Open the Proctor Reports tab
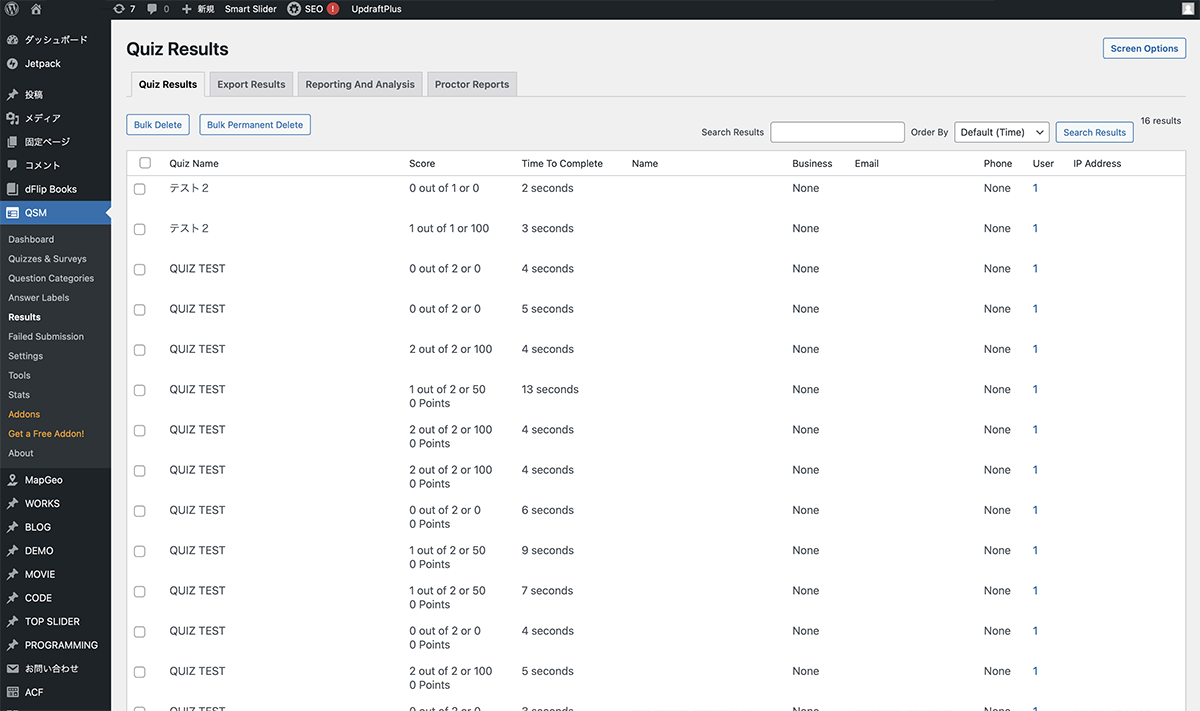Image resolution: width=1200 pixels, height=711 pixels. (472, 85)
